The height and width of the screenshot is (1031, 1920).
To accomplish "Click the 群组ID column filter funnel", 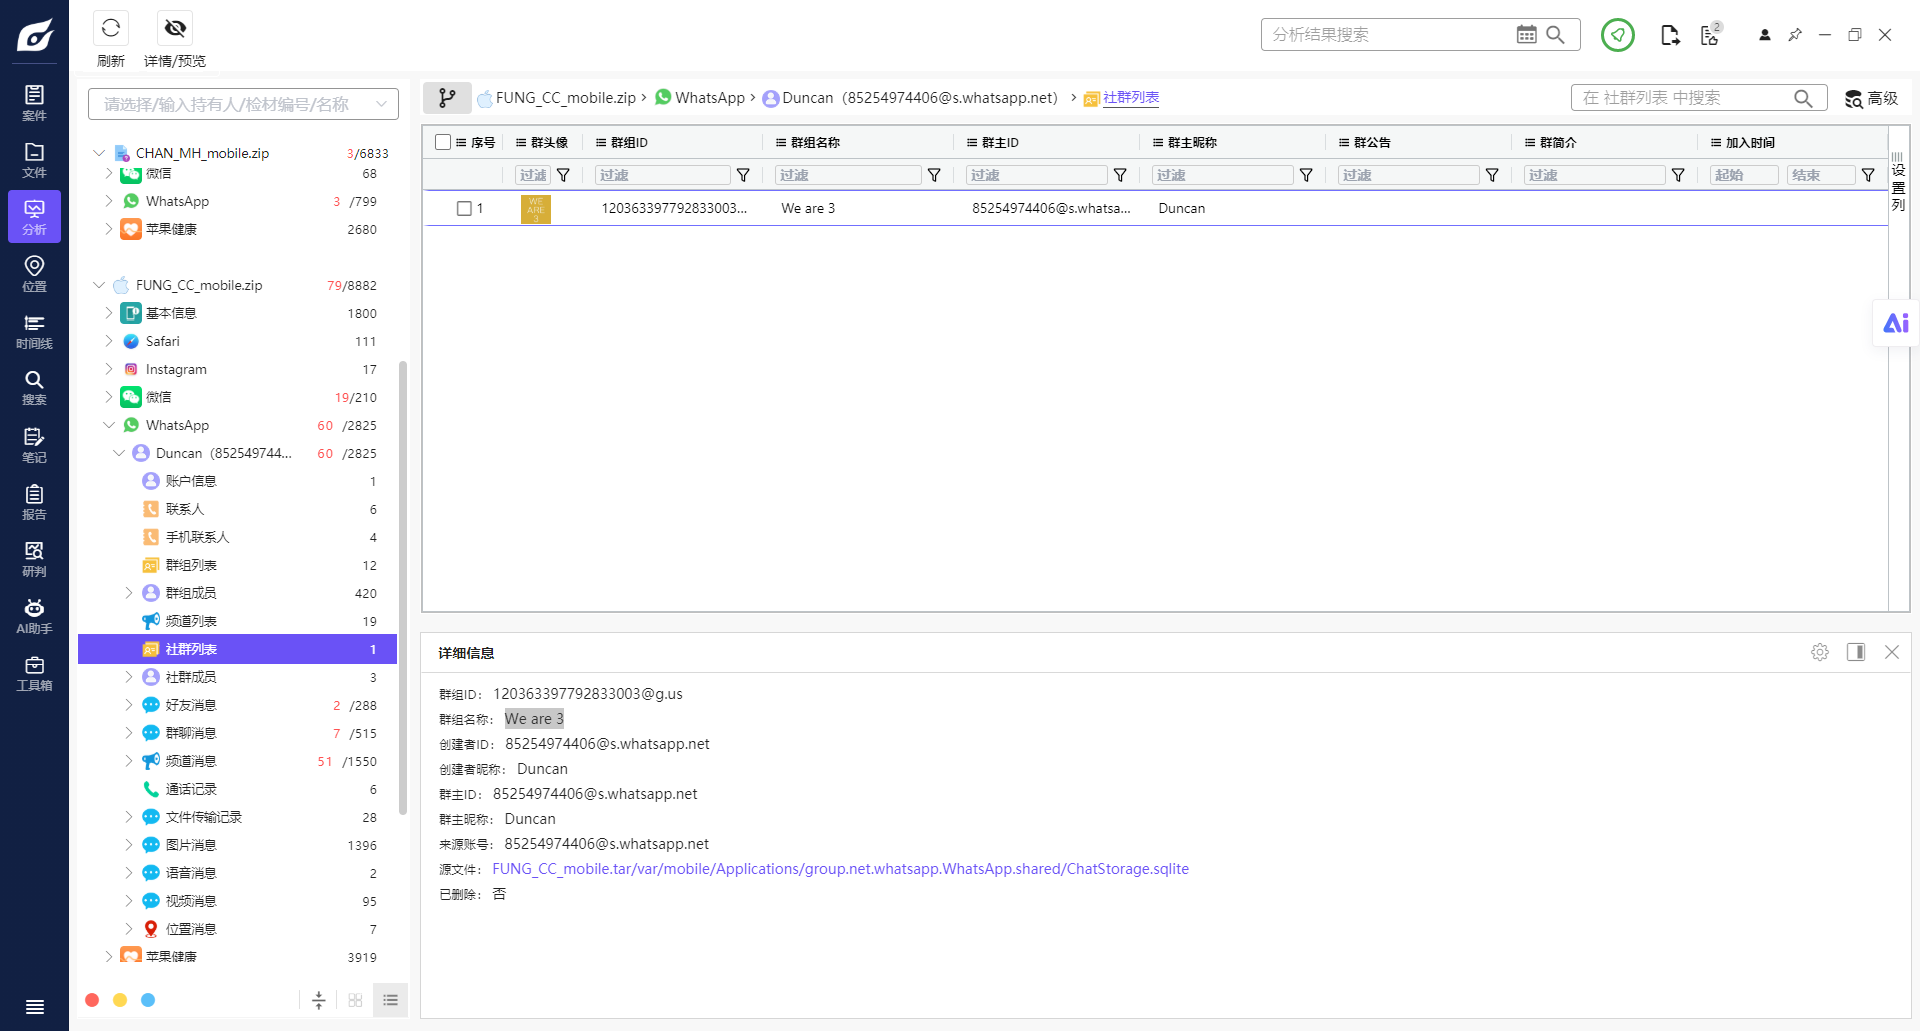I will point(743,175).
